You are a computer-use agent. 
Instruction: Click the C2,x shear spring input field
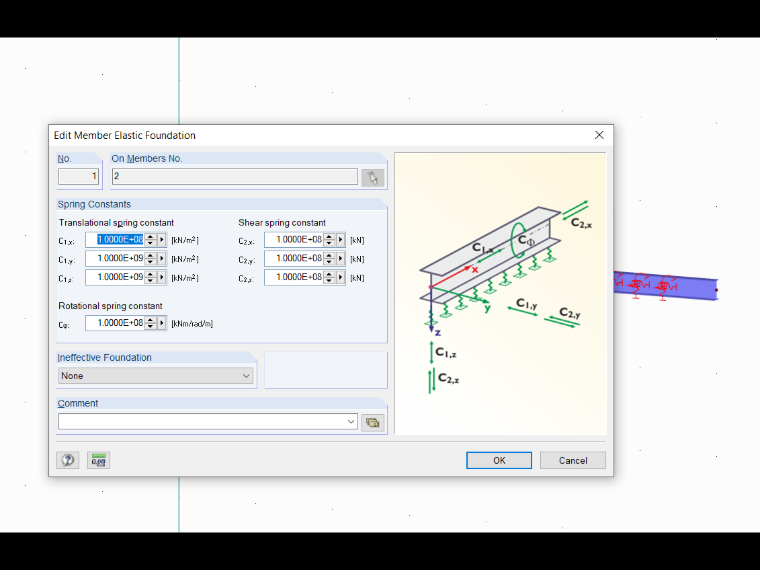pyautogui.click(x=294, y=239)
